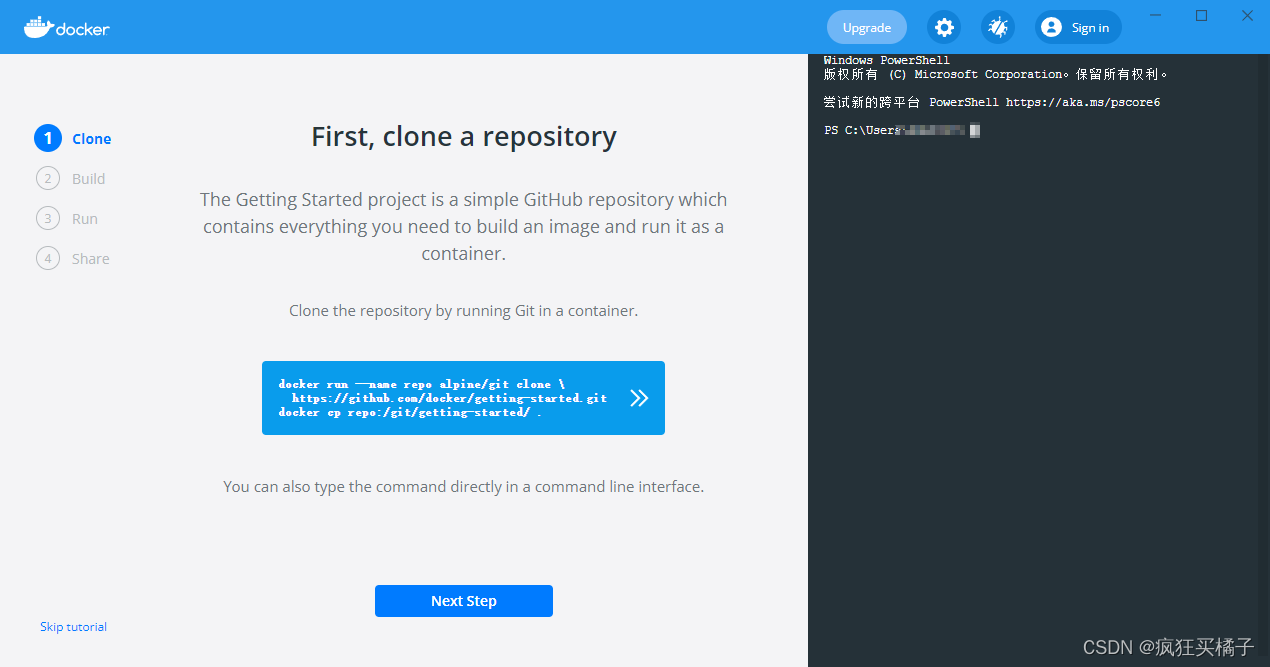Click the step 3 circle icon
The image size is (1270, 667).
(47, 218)
